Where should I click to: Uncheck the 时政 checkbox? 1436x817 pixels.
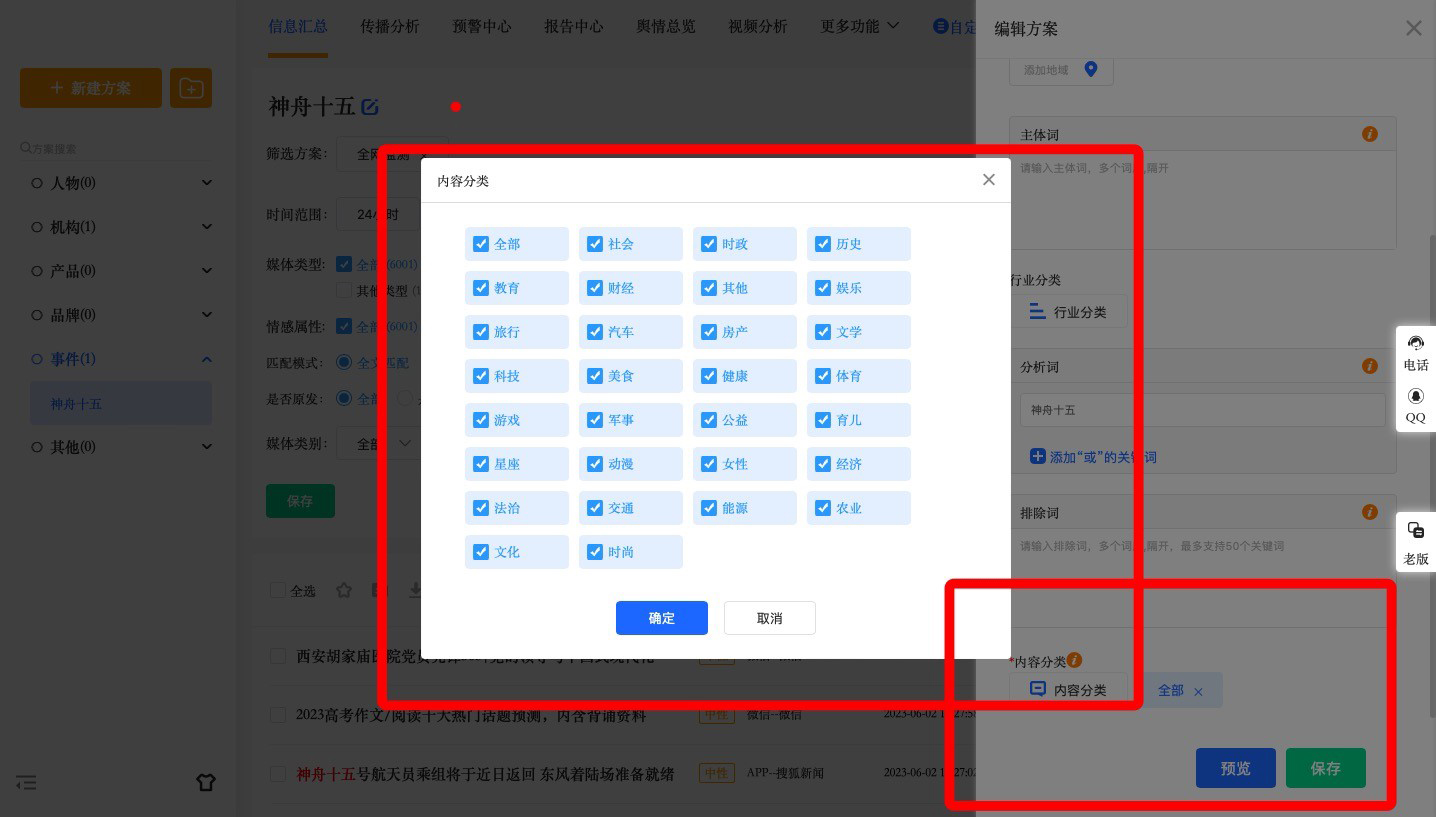click(709, 244)
